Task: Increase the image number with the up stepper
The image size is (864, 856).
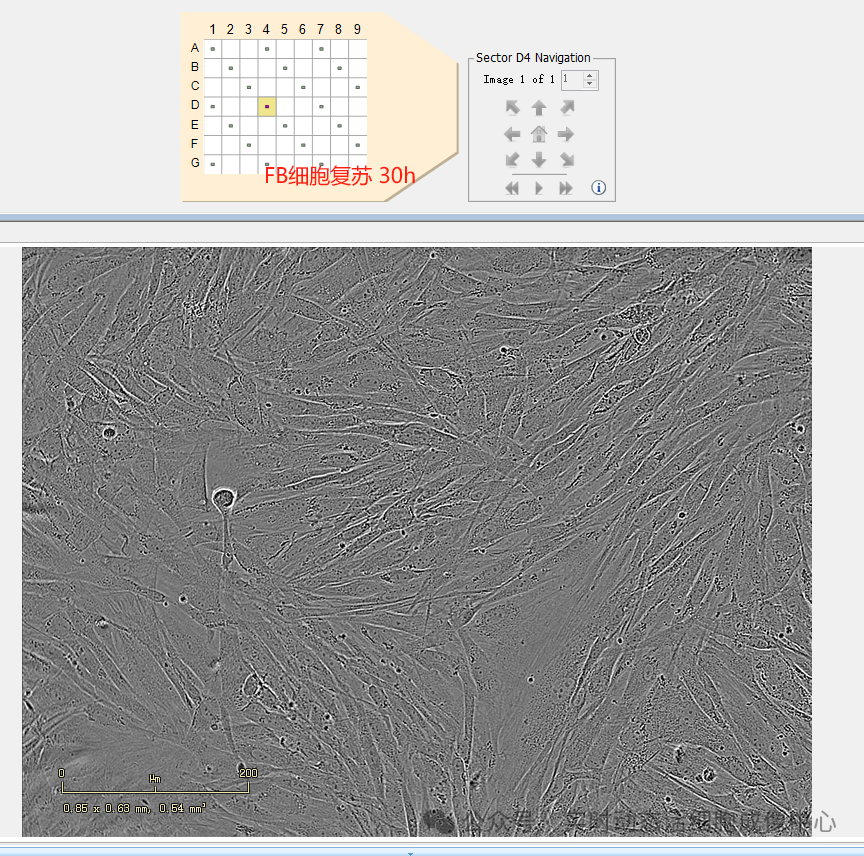Action: coord(590,76)
